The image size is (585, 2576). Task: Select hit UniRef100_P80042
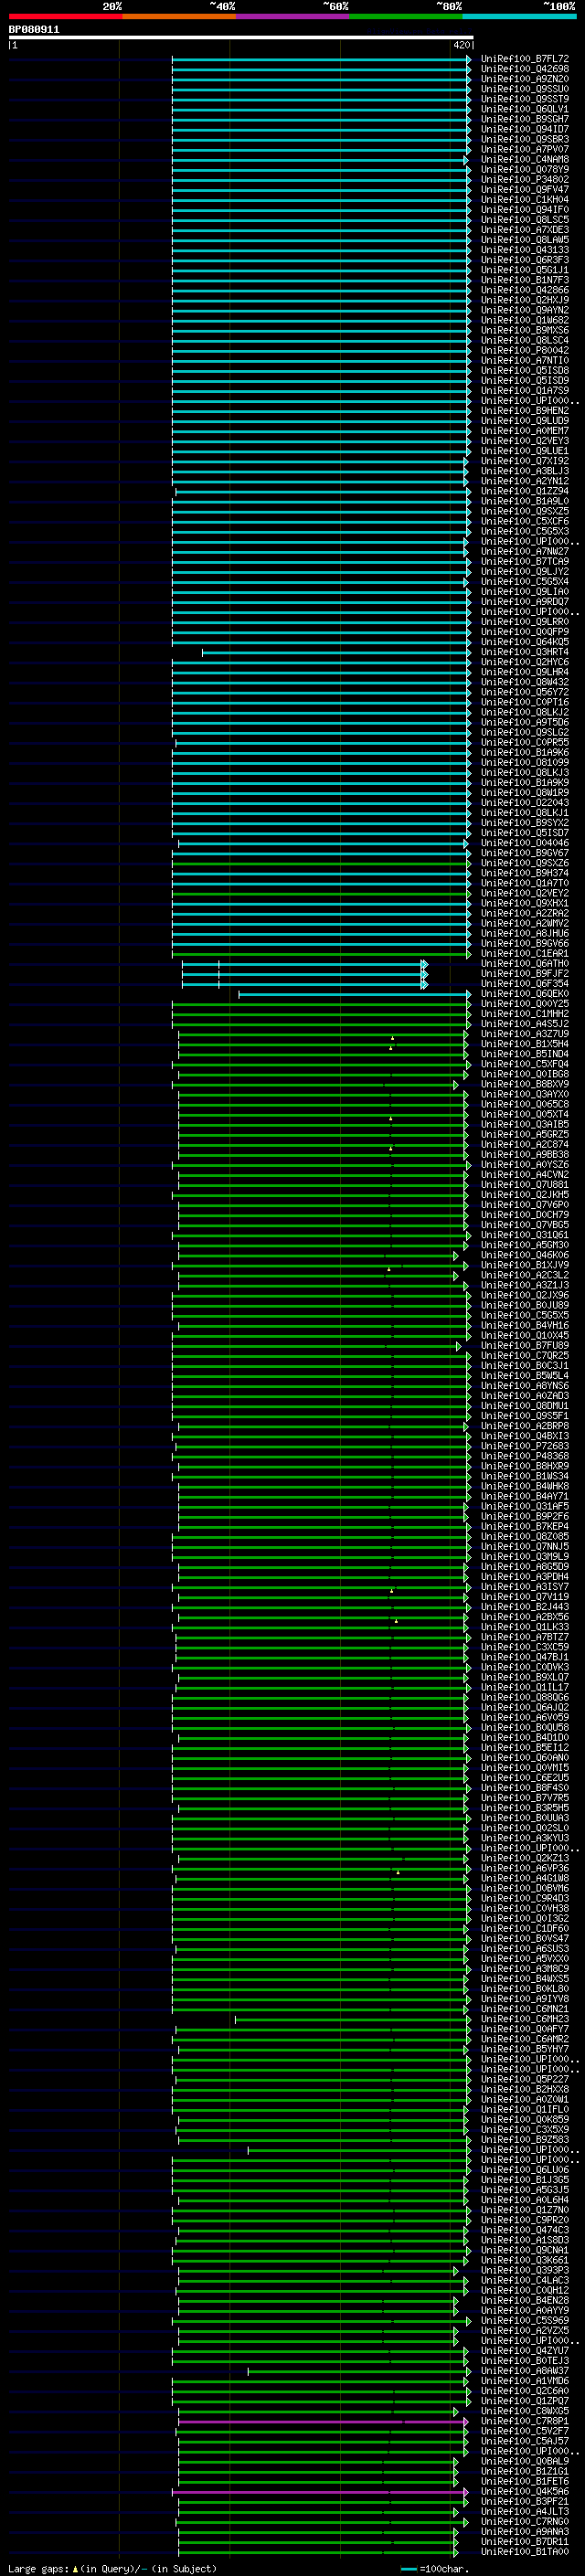point(525,351)
